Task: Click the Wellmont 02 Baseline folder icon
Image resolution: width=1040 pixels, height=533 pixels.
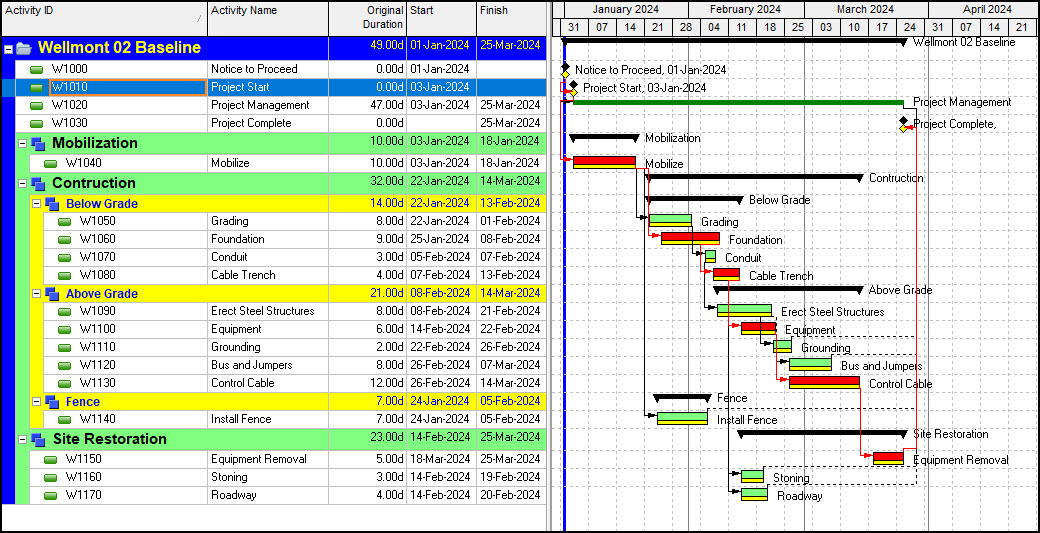Action: 23,48
